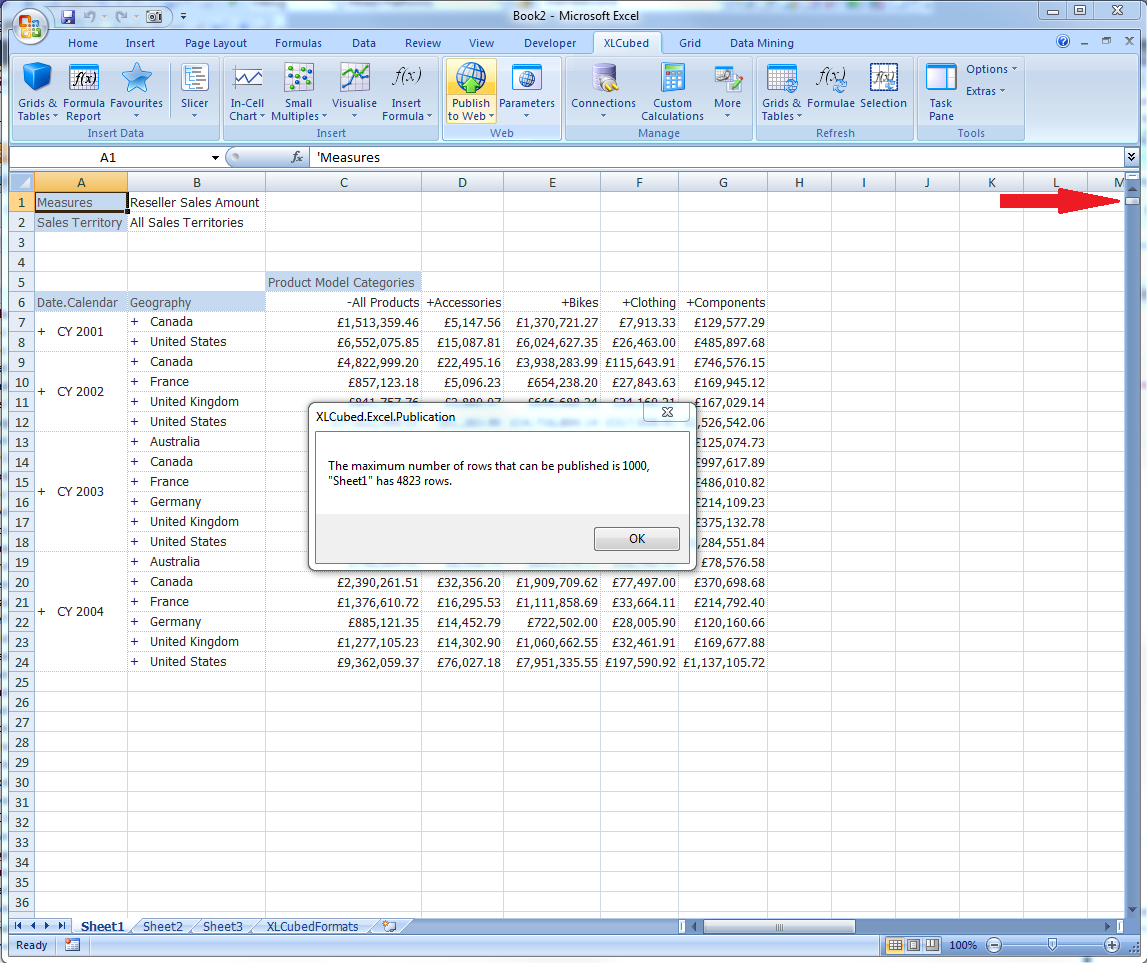Open the Insert Formula tool
Viewport: 1147px width, 963px height.
pos(407,91)
